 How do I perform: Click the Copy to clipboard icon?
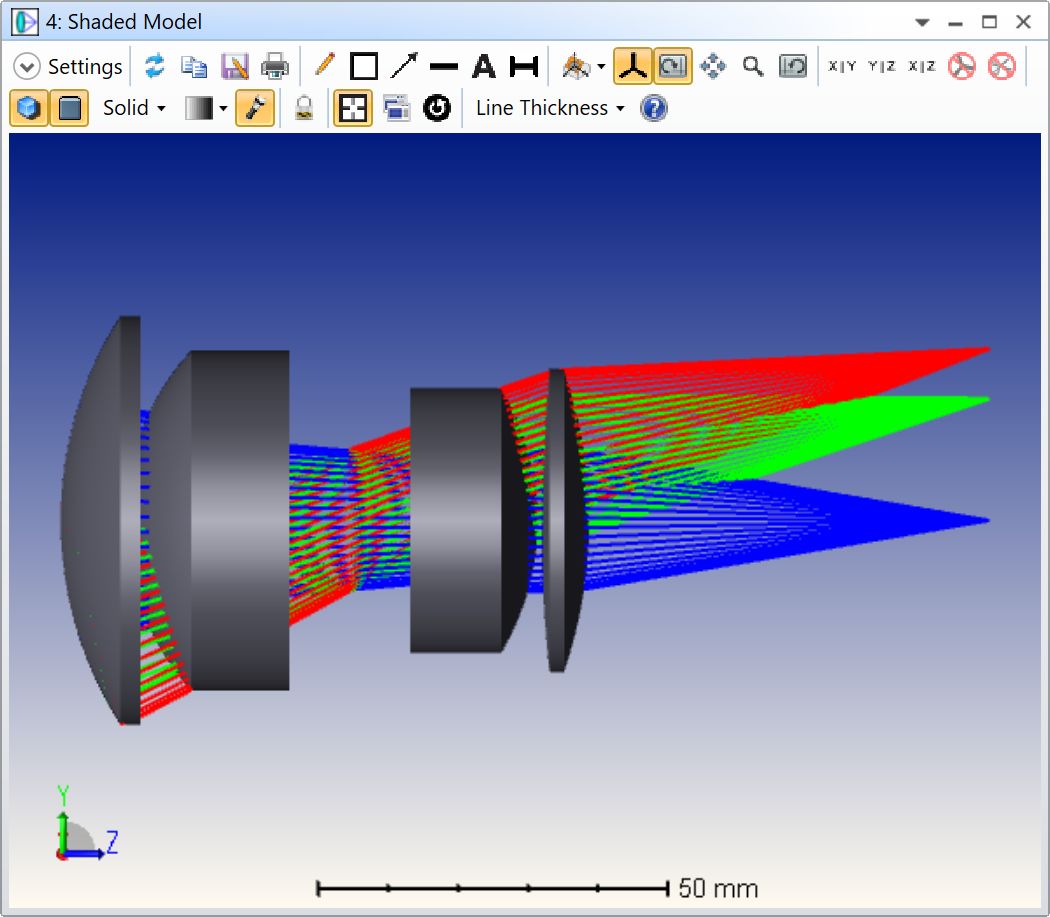(194, 67)
